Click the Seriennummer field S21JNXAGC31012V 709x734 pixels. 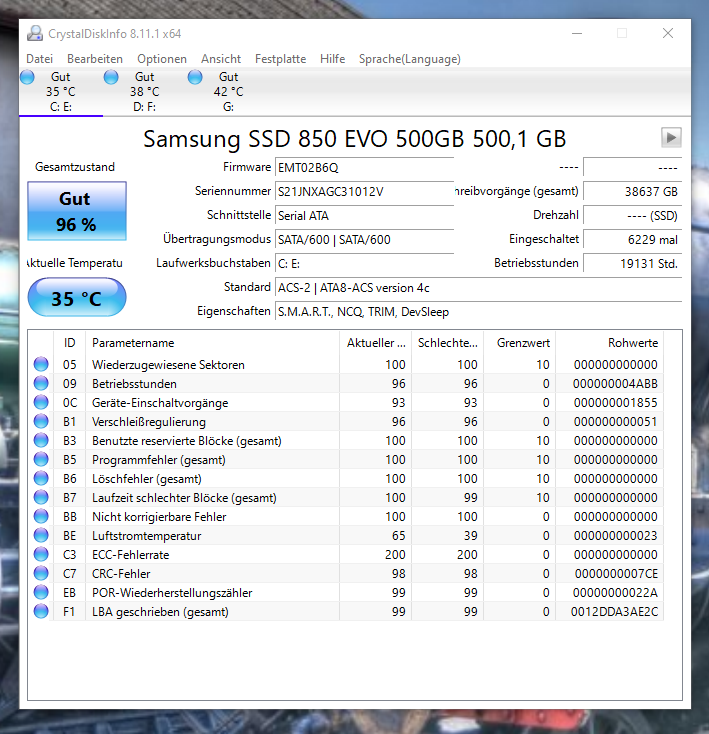[365, 191]
